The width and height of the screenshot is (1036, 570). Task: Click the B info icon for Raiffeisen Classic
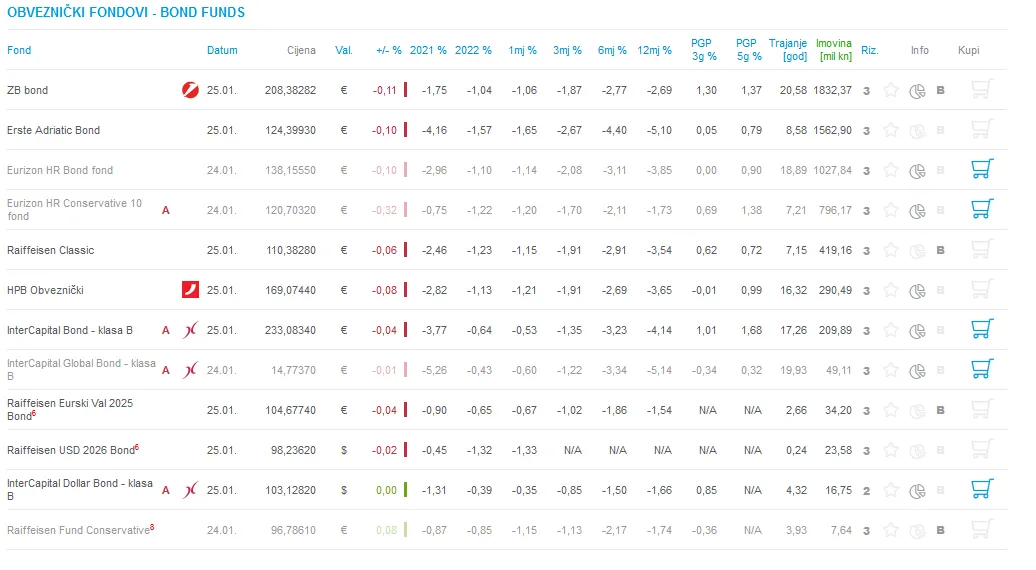click(x=940, y=250)
